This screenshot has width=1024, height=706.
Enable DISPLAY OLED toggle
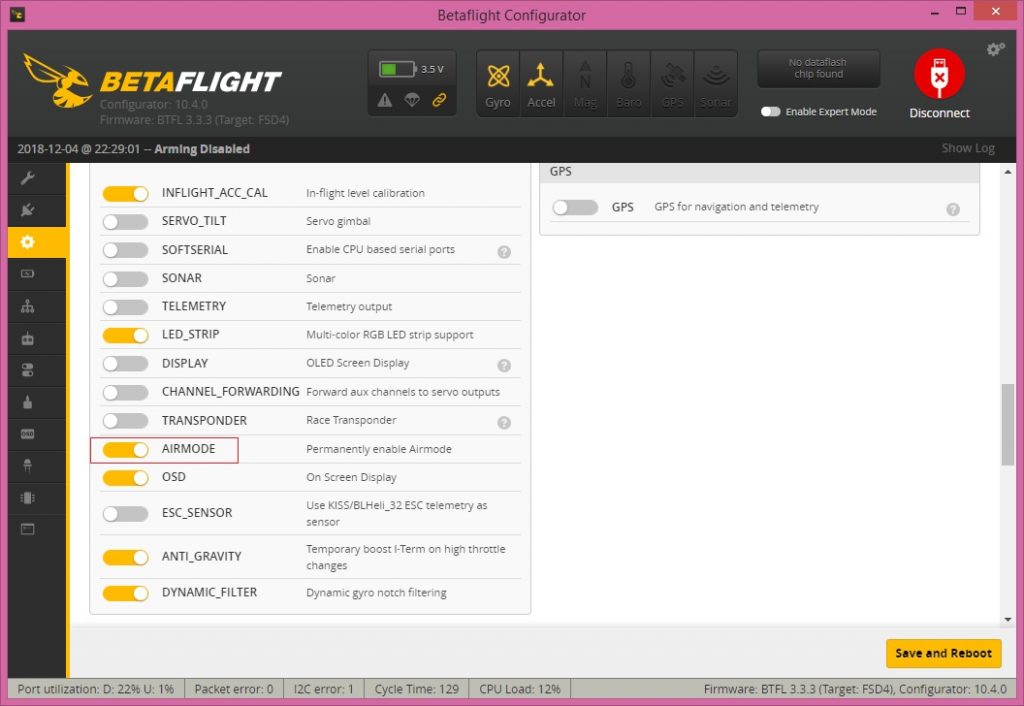point(125,364)
